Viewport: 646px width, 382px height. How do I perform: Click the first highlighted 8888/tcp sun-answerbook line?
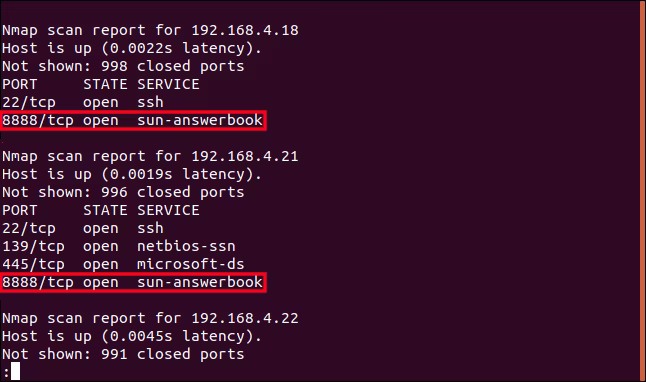click(133, 120)
